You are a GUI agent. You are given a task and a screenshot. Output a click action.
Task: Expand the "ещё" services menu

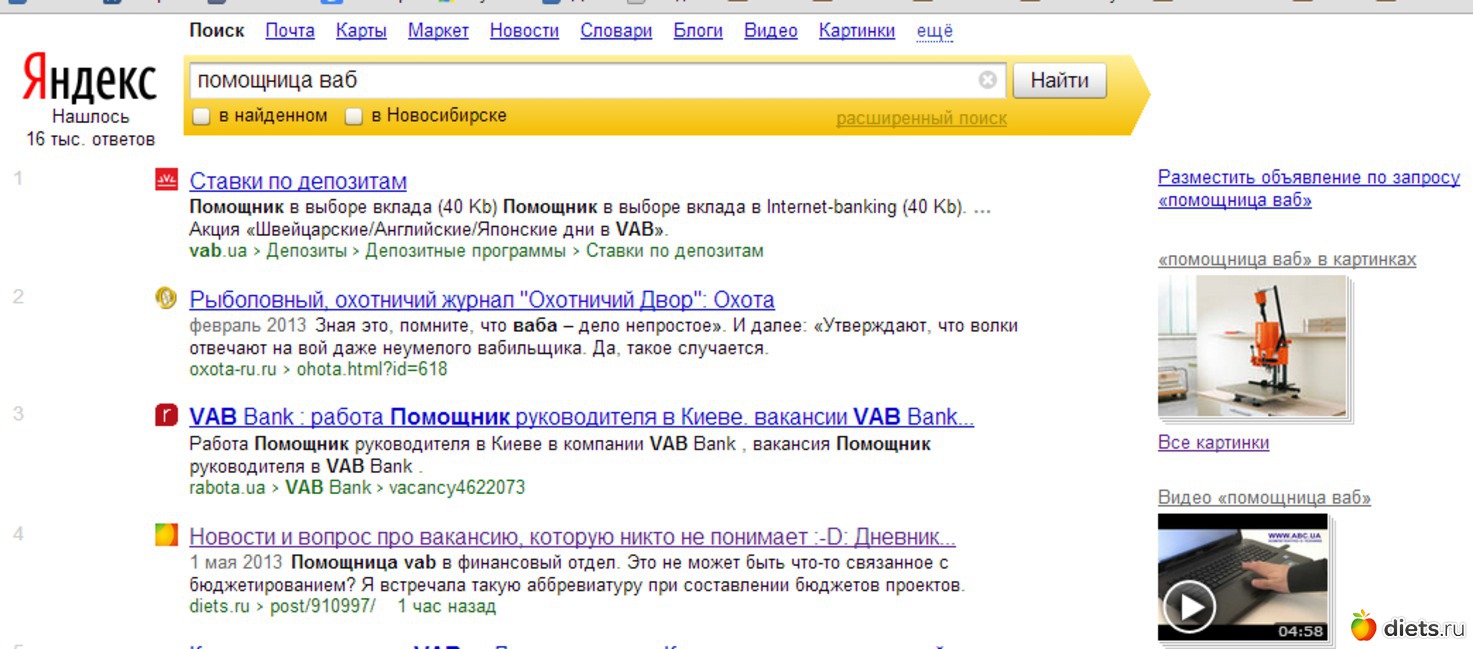(934, 31)
